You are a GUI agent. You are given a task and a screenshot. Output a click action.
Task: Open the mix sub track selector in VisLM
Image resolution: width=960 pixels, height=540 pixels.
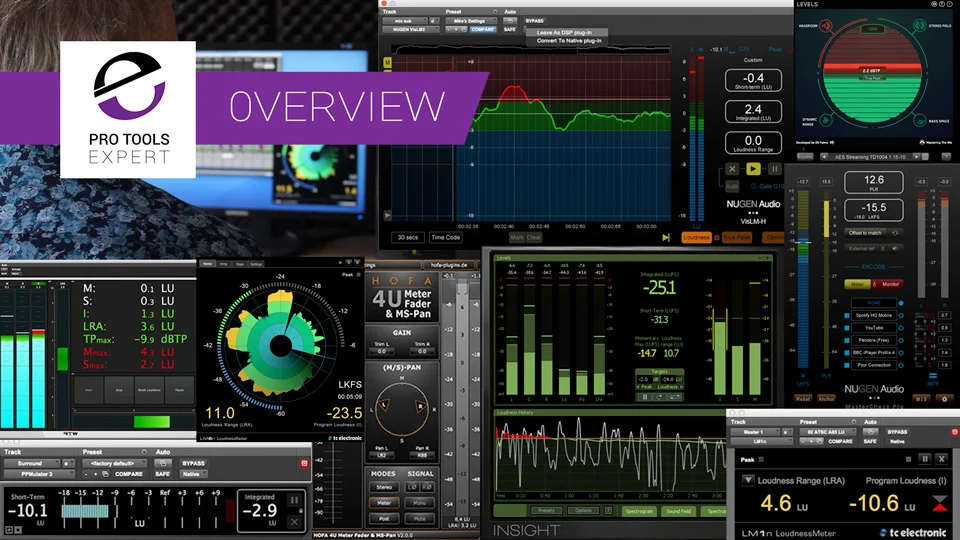pos(404,21)
